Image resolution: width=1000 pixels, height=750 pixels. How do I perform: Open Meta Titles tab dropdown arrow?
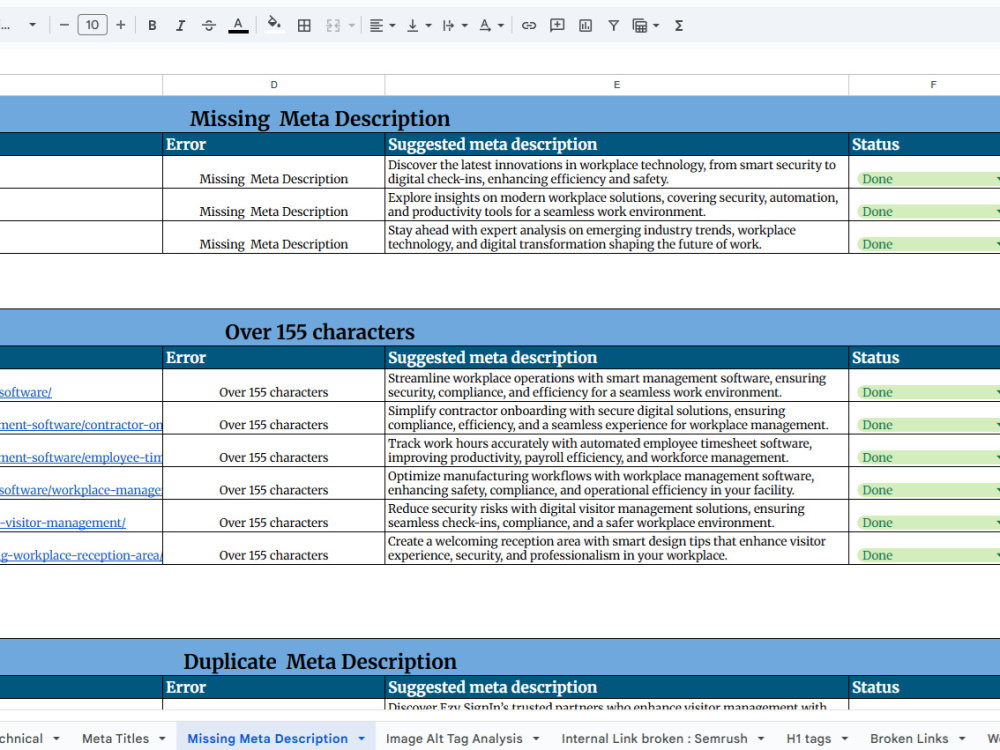coord(162,739)
